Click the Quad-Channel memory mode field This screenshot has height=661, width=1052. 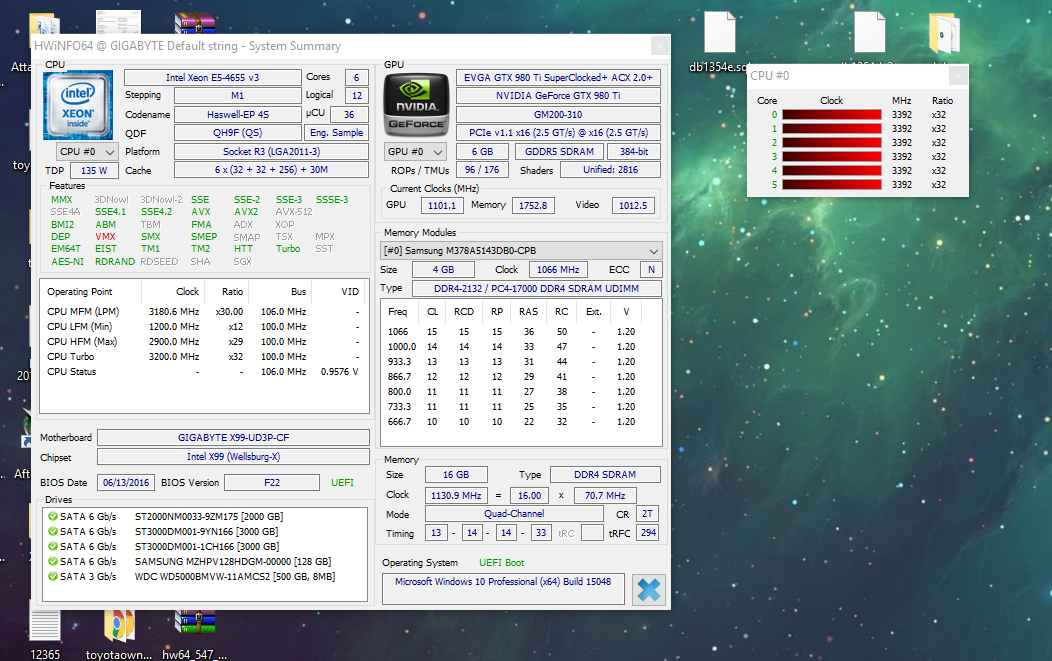[x=515, y=514]
